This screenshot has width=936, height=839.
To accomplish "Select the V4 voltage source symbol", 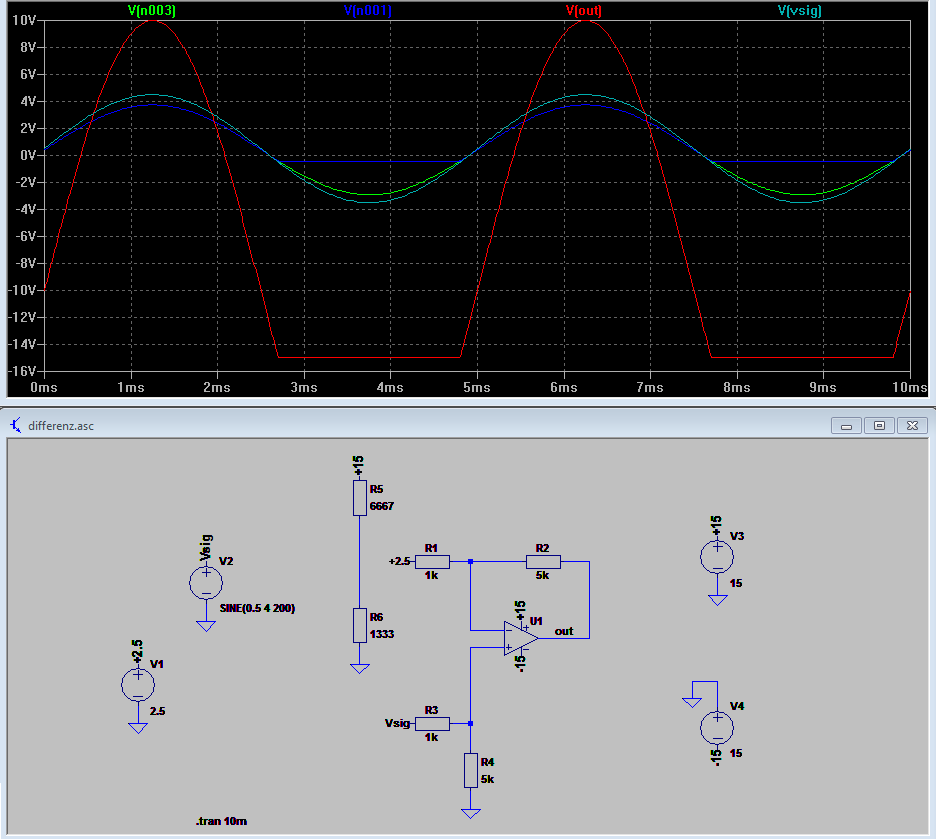I will [717, 726].
